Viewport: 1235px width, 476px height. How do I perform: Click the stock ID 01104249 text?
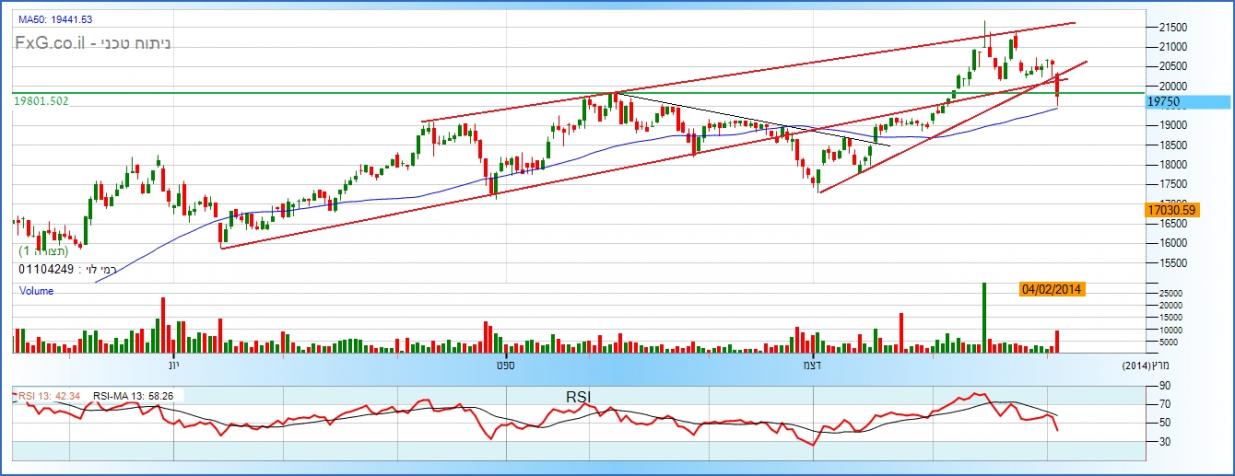pos(48,270)
